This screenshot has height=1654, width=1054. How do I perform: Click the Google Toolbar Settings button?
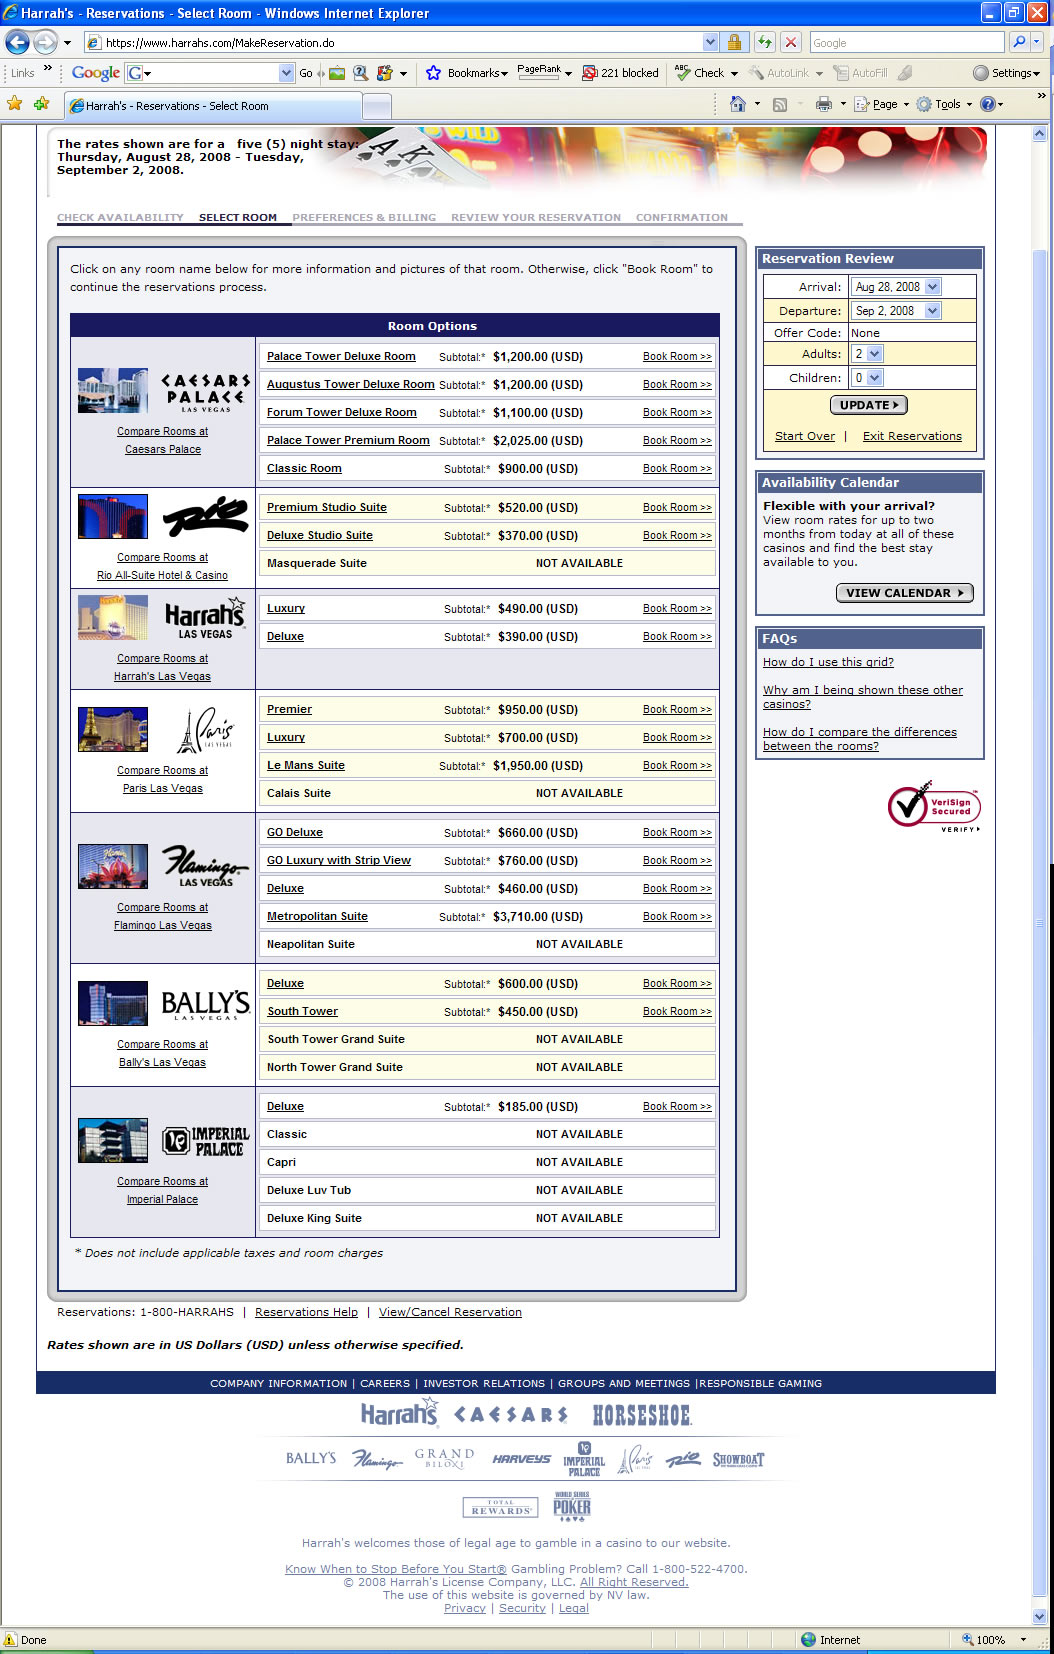click(x=1006, y=73)
